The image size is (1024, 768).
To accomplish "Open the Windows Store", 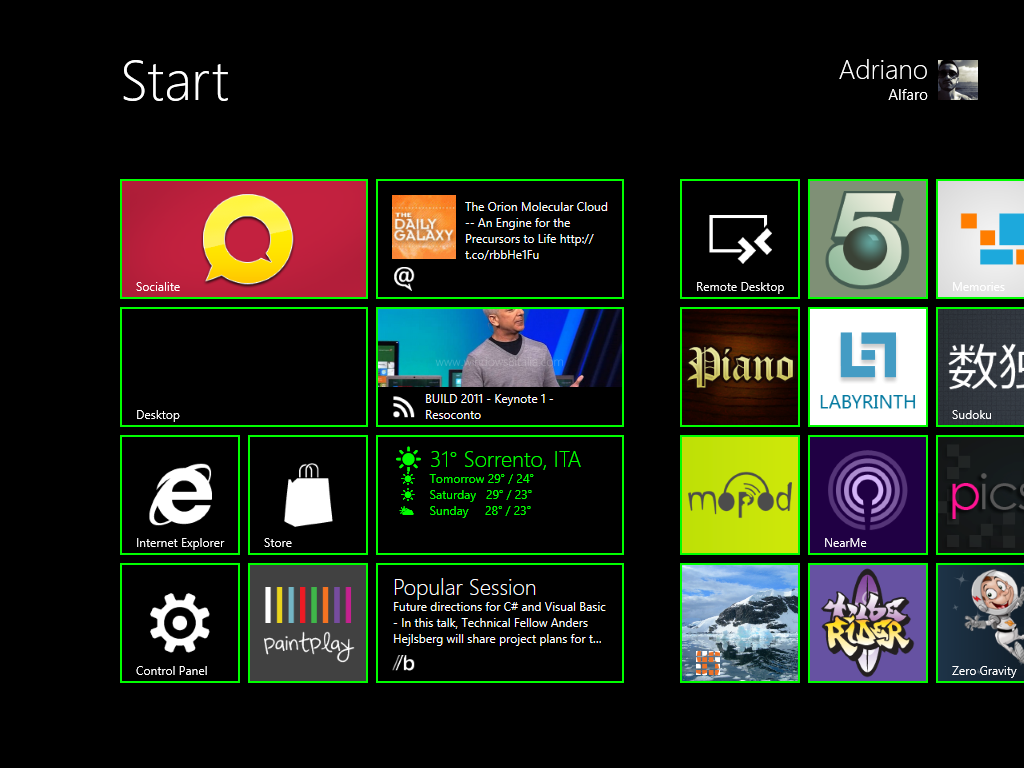I will pos(307,495).
